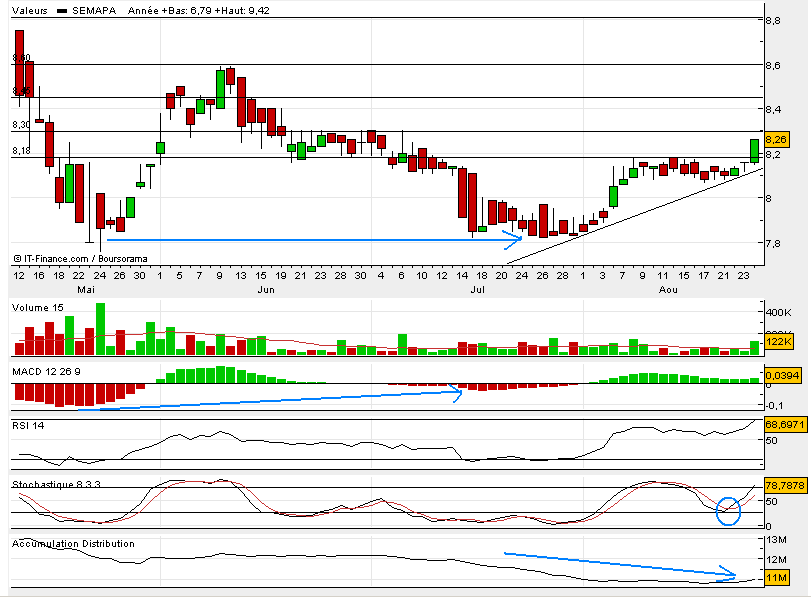Click the "Année +Bas: 6,79 +Haut: 9,42" text
The height and width of the screenshot is (597, 811).
(x=199, y=10)
